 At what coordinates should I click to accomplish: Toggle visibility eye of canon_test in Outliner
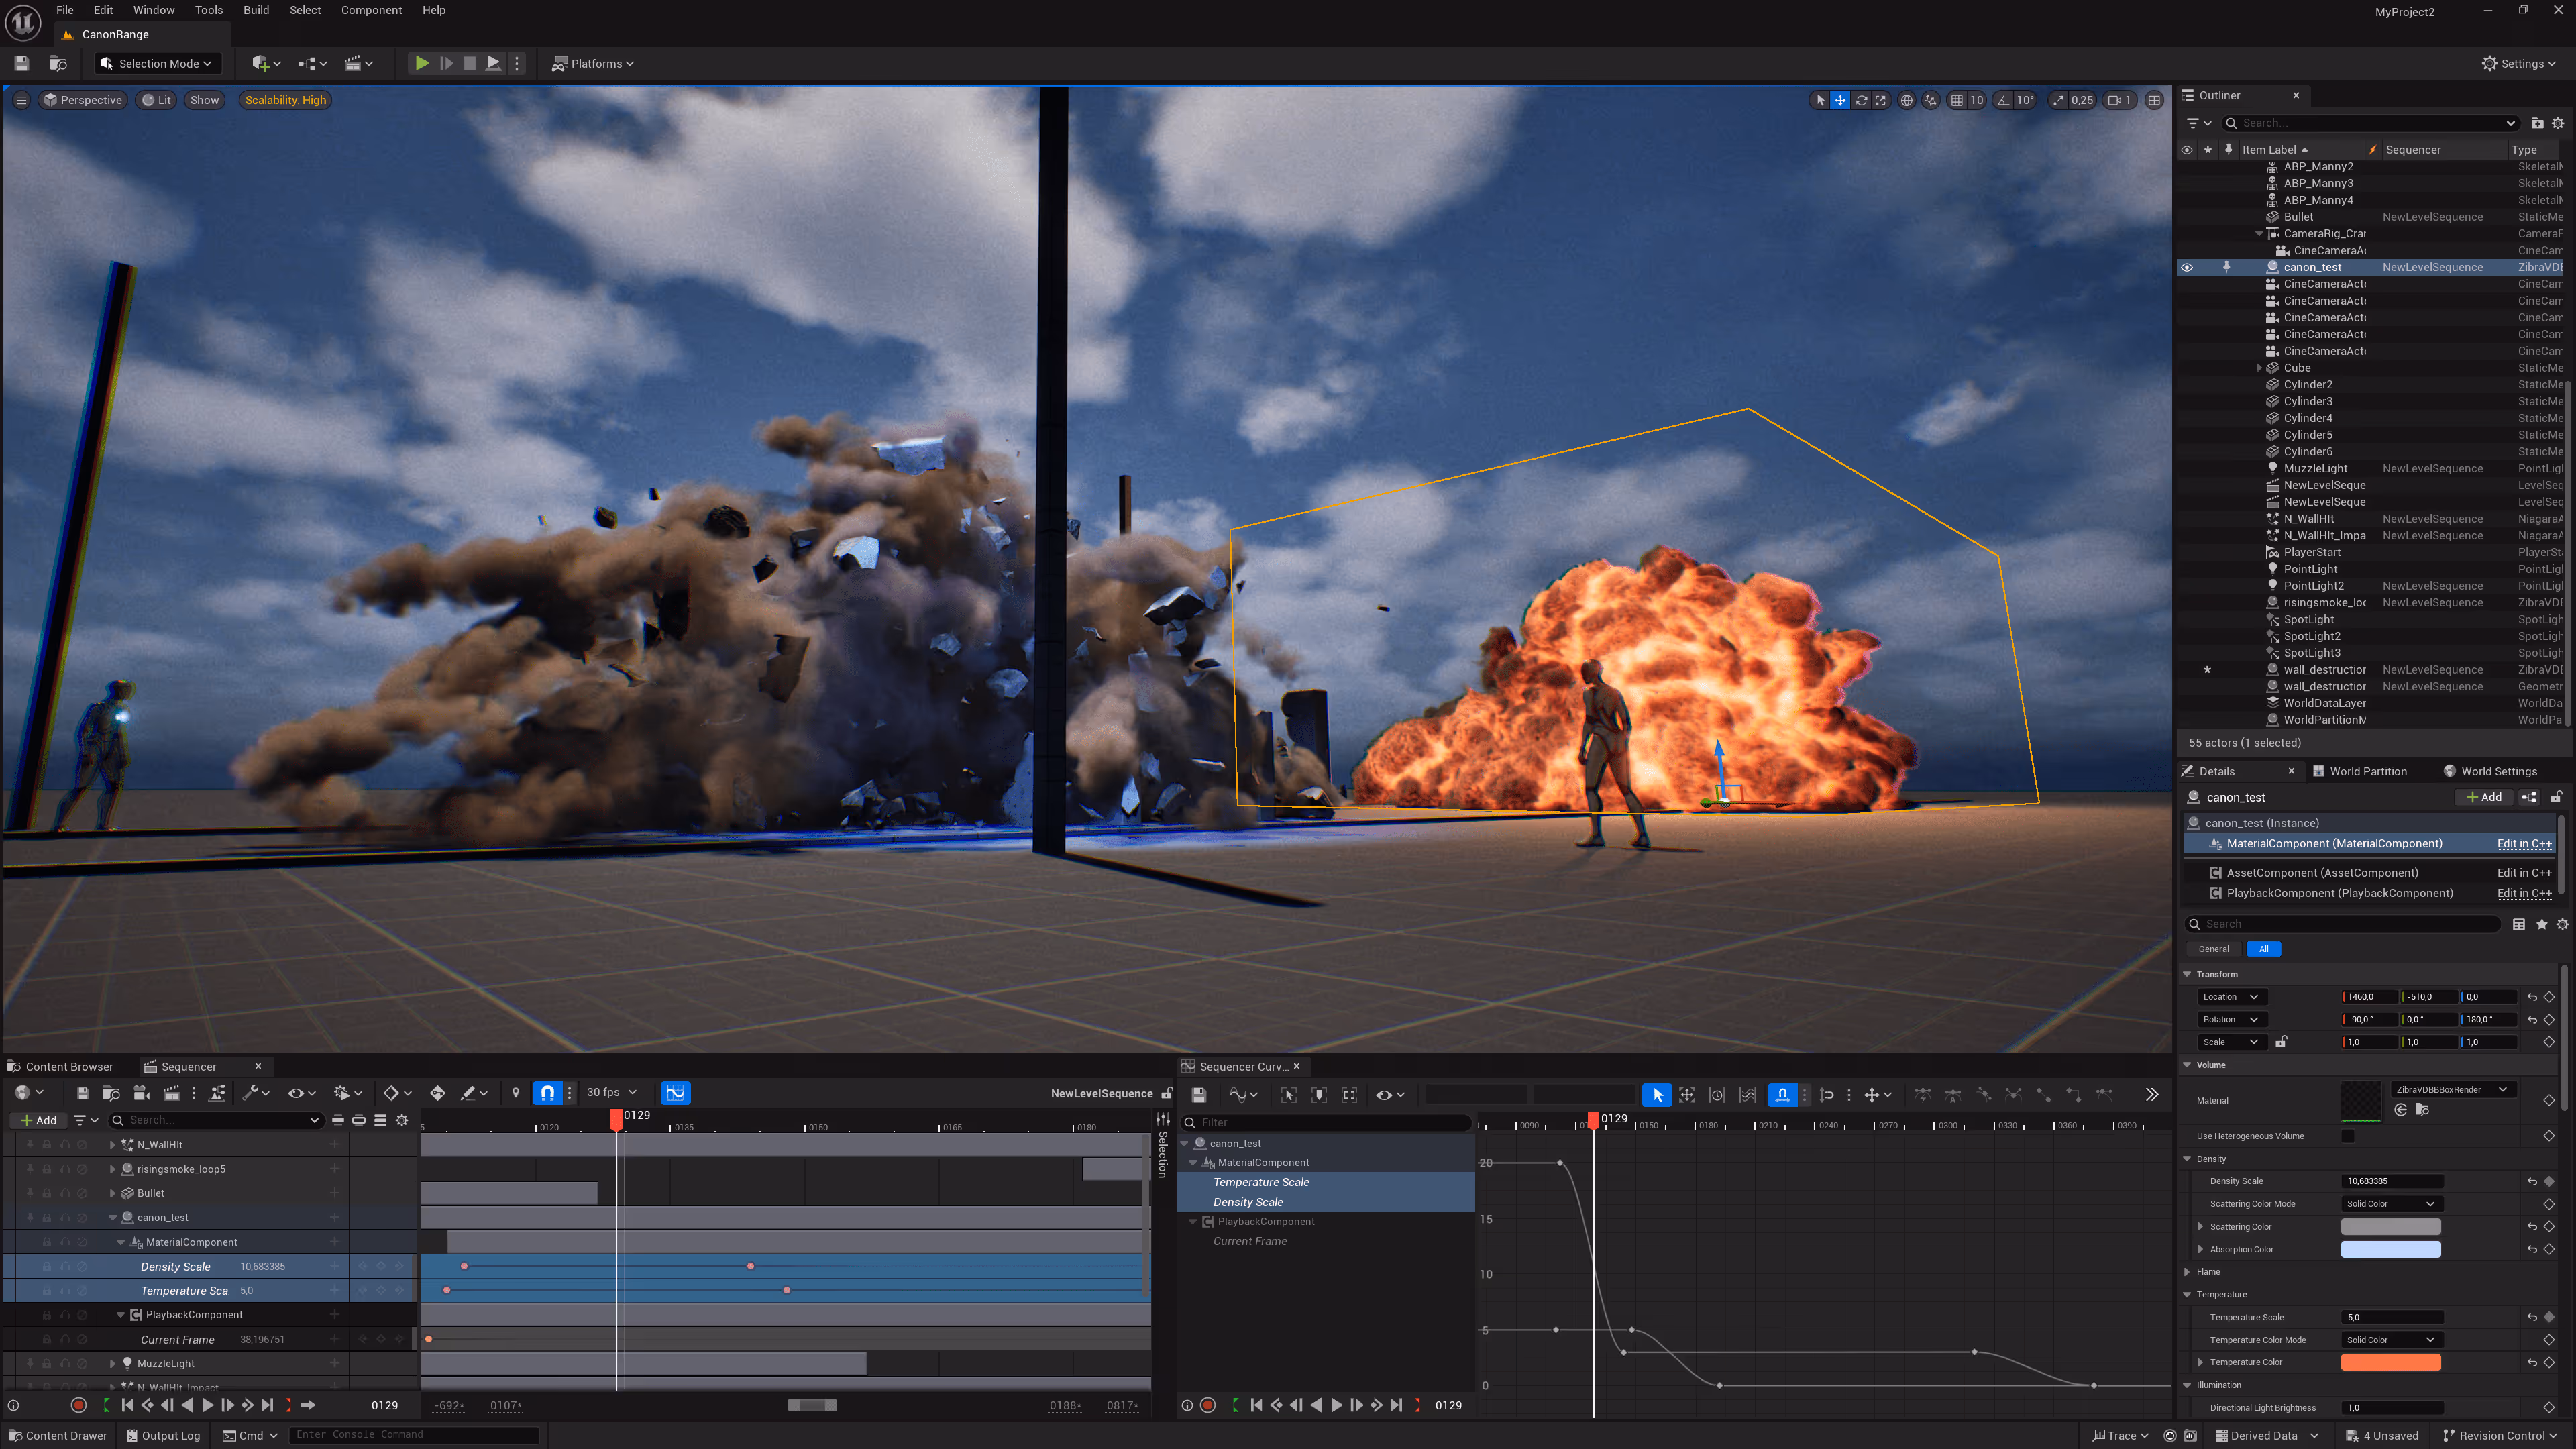[2187, 267]
